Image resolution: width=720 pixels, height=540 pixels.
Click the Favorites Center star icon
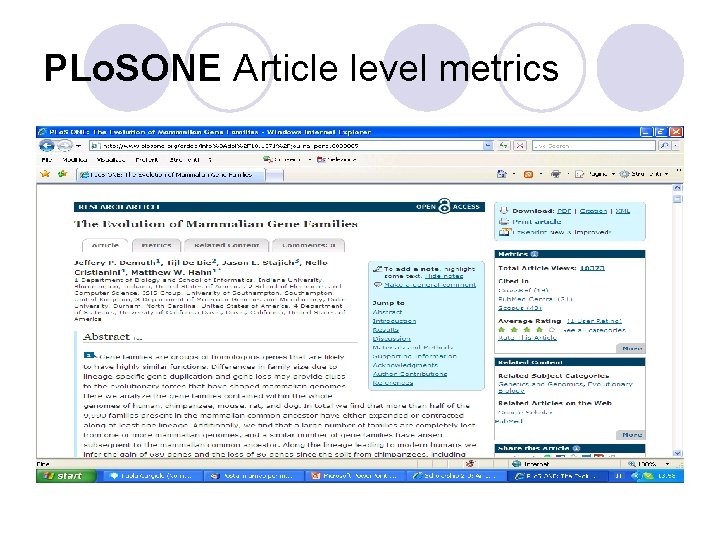click(x=45, y=174)
